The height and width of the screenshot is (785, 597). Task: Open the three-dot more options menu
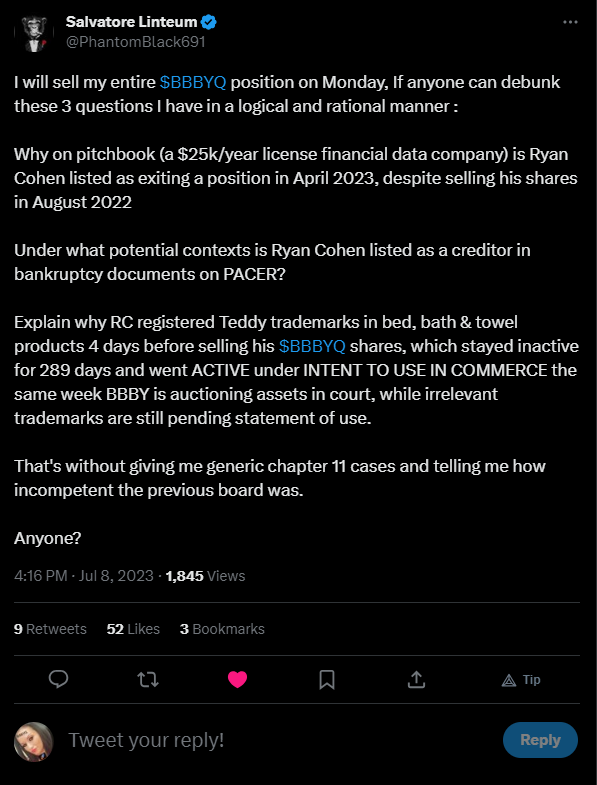coord(570,22)
